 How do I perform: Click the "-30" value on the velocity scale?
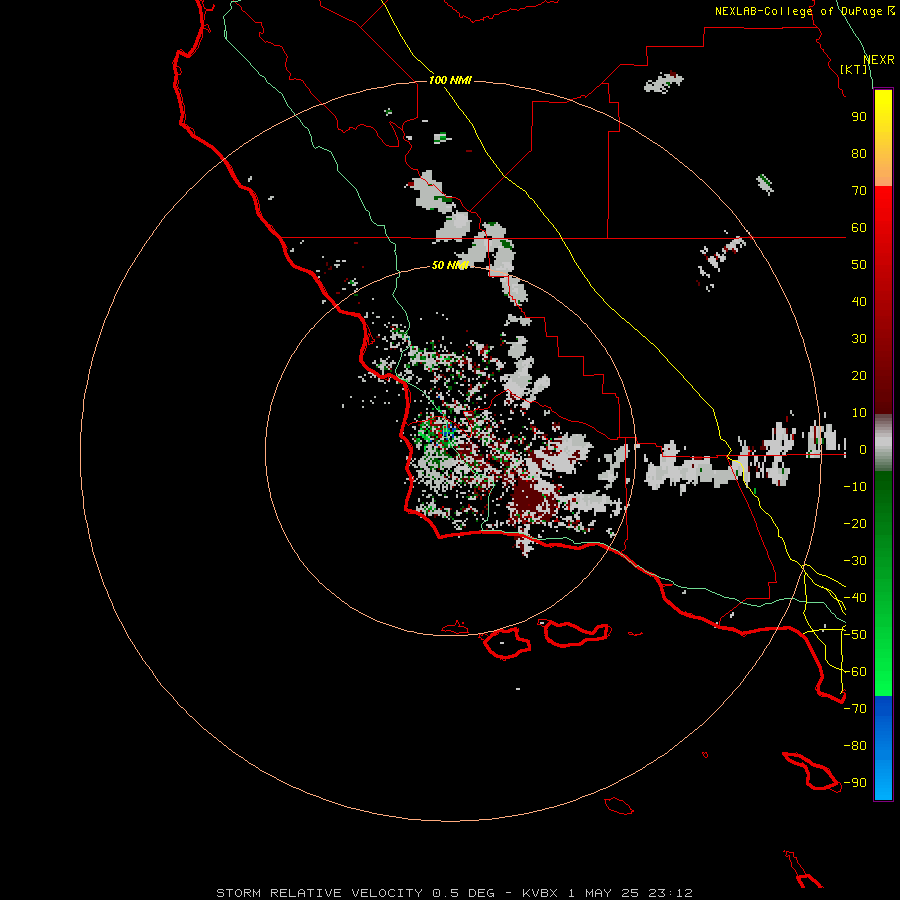pyautogui.click(x=855, y=561)
